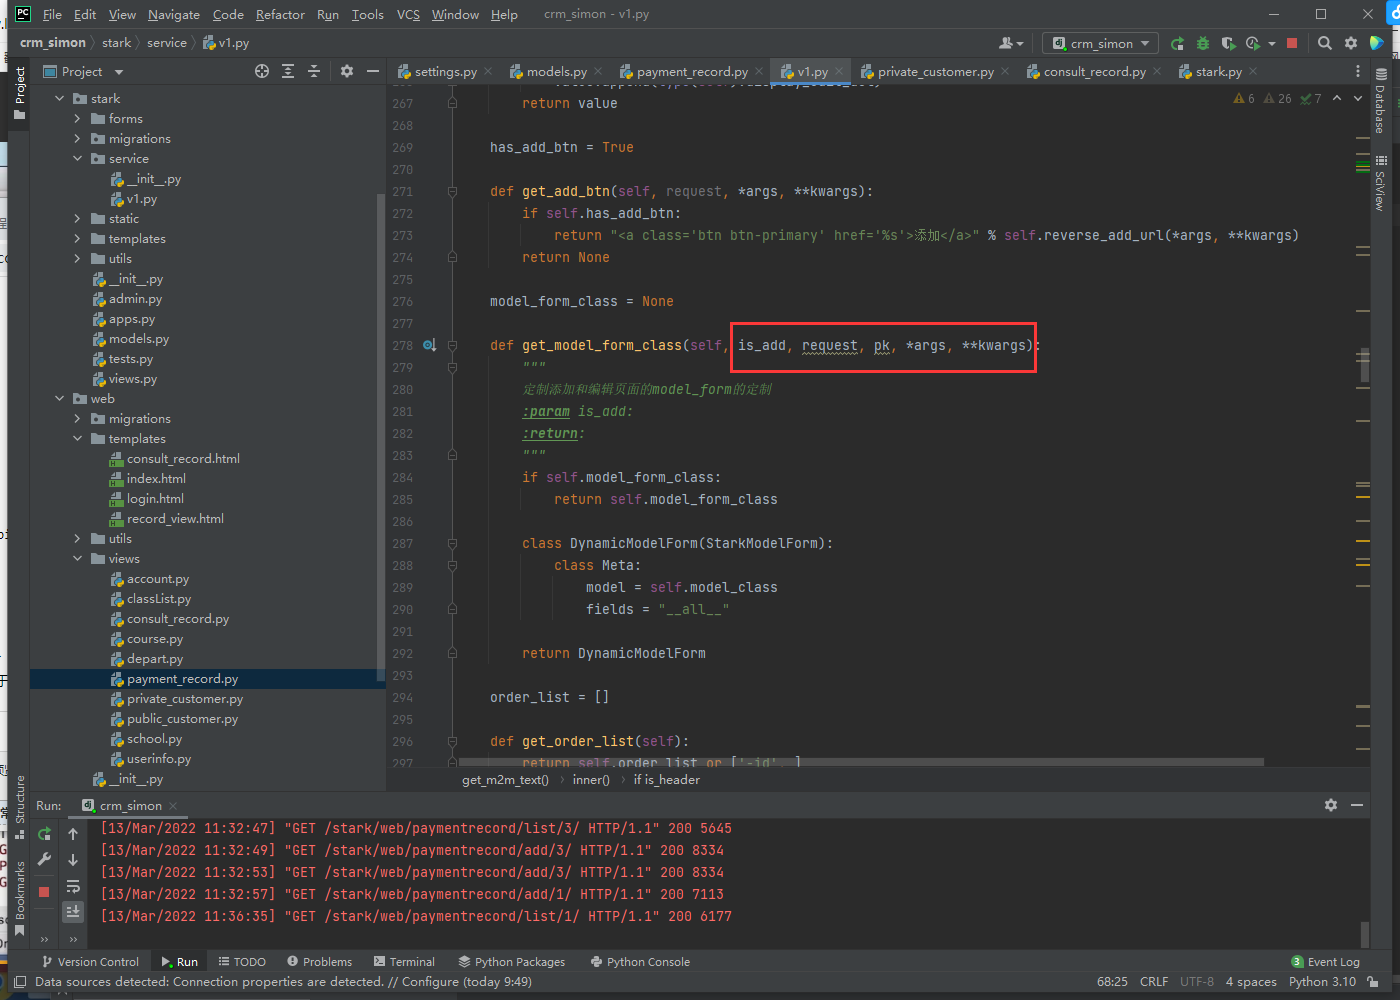
Task: Stop the running crm_simon process in top toolbar
Action: tap(1292, 43)
